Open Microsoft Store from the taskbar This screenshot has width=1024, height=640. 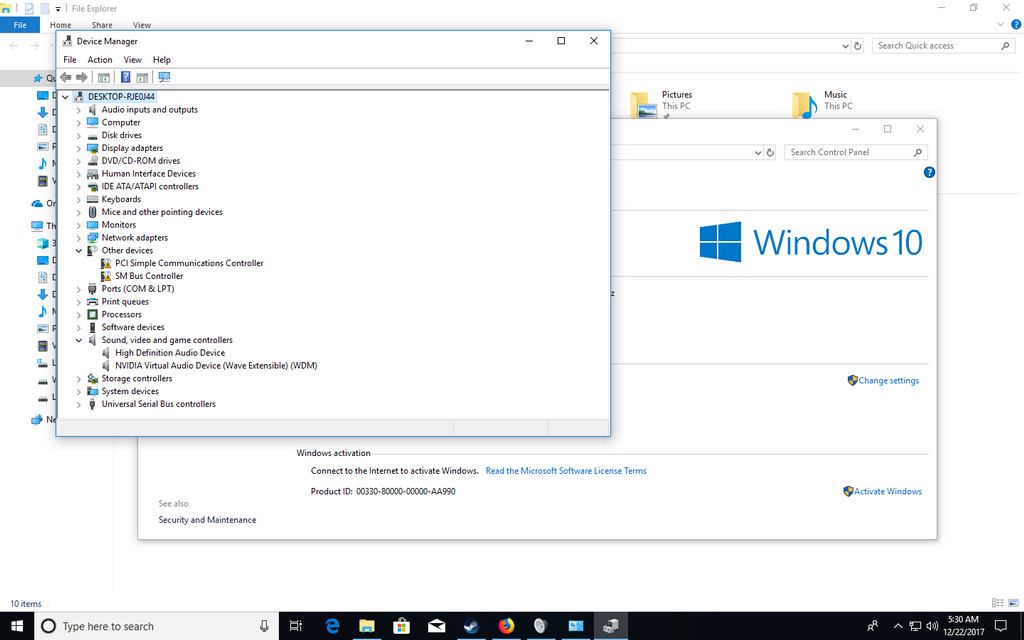402,626
